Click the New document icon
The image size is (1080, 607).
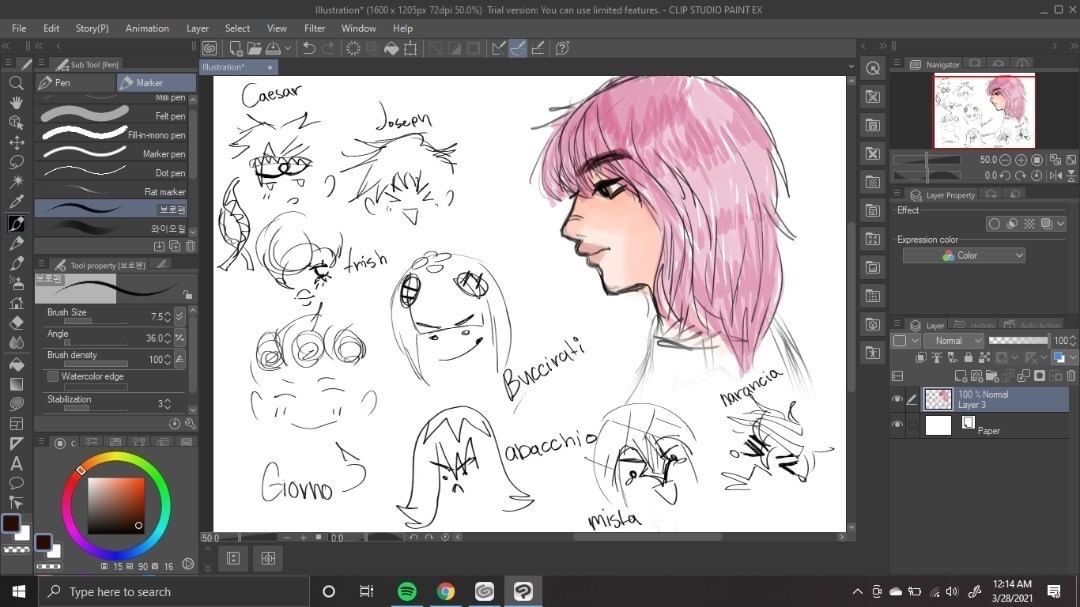[x=236, y=48]
